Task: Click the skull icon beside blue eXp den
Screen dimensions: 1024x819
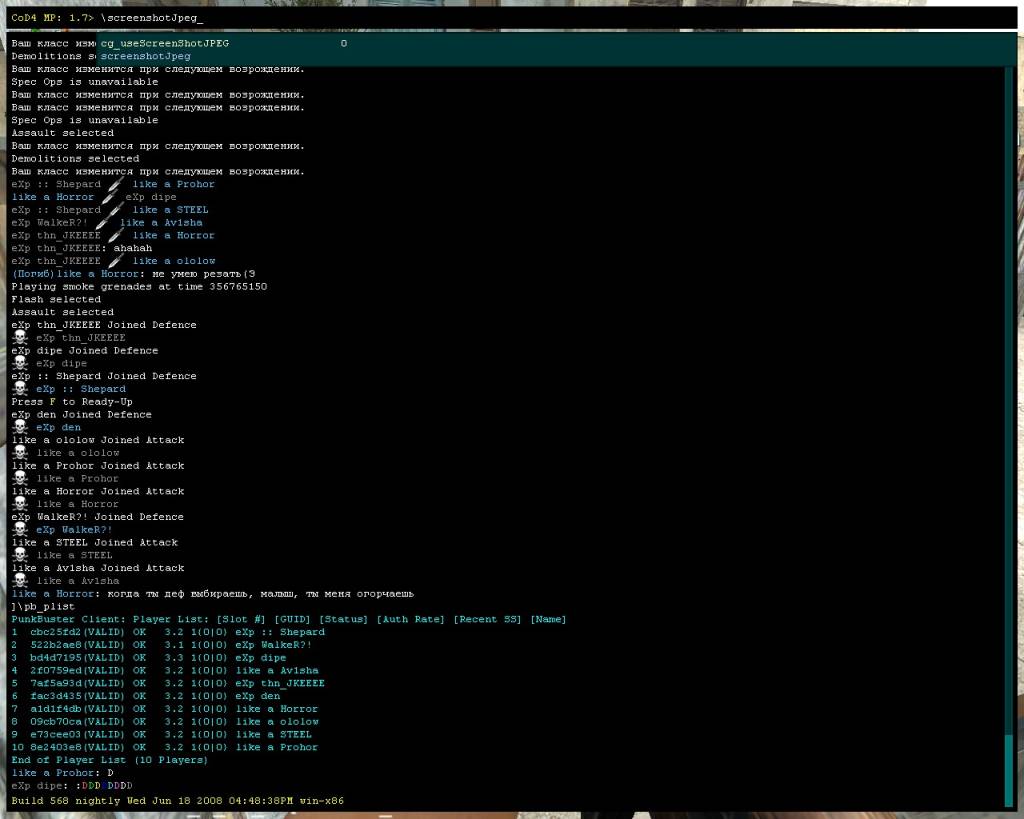Action: 20,427
